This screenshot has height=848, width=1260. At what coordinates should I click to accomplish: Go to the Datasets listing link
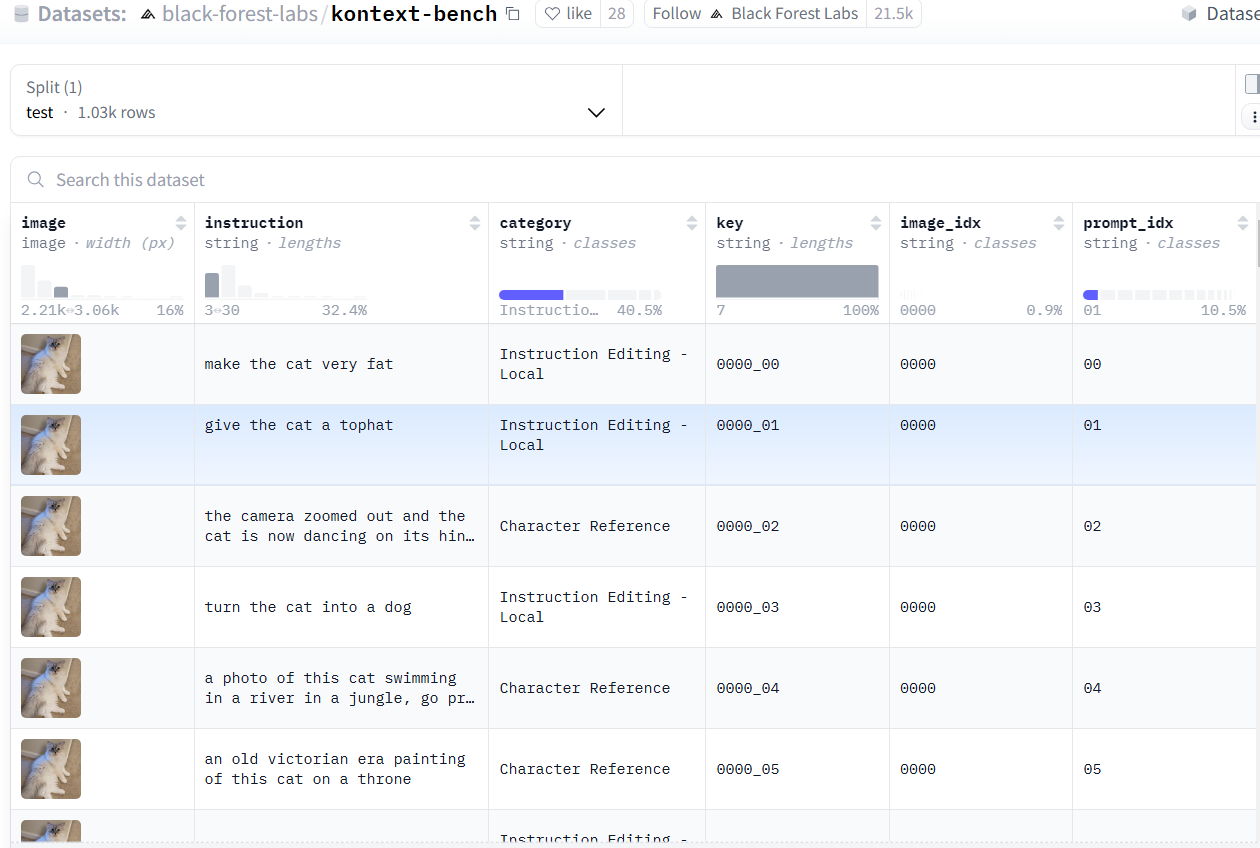click(x=82, y=14)
